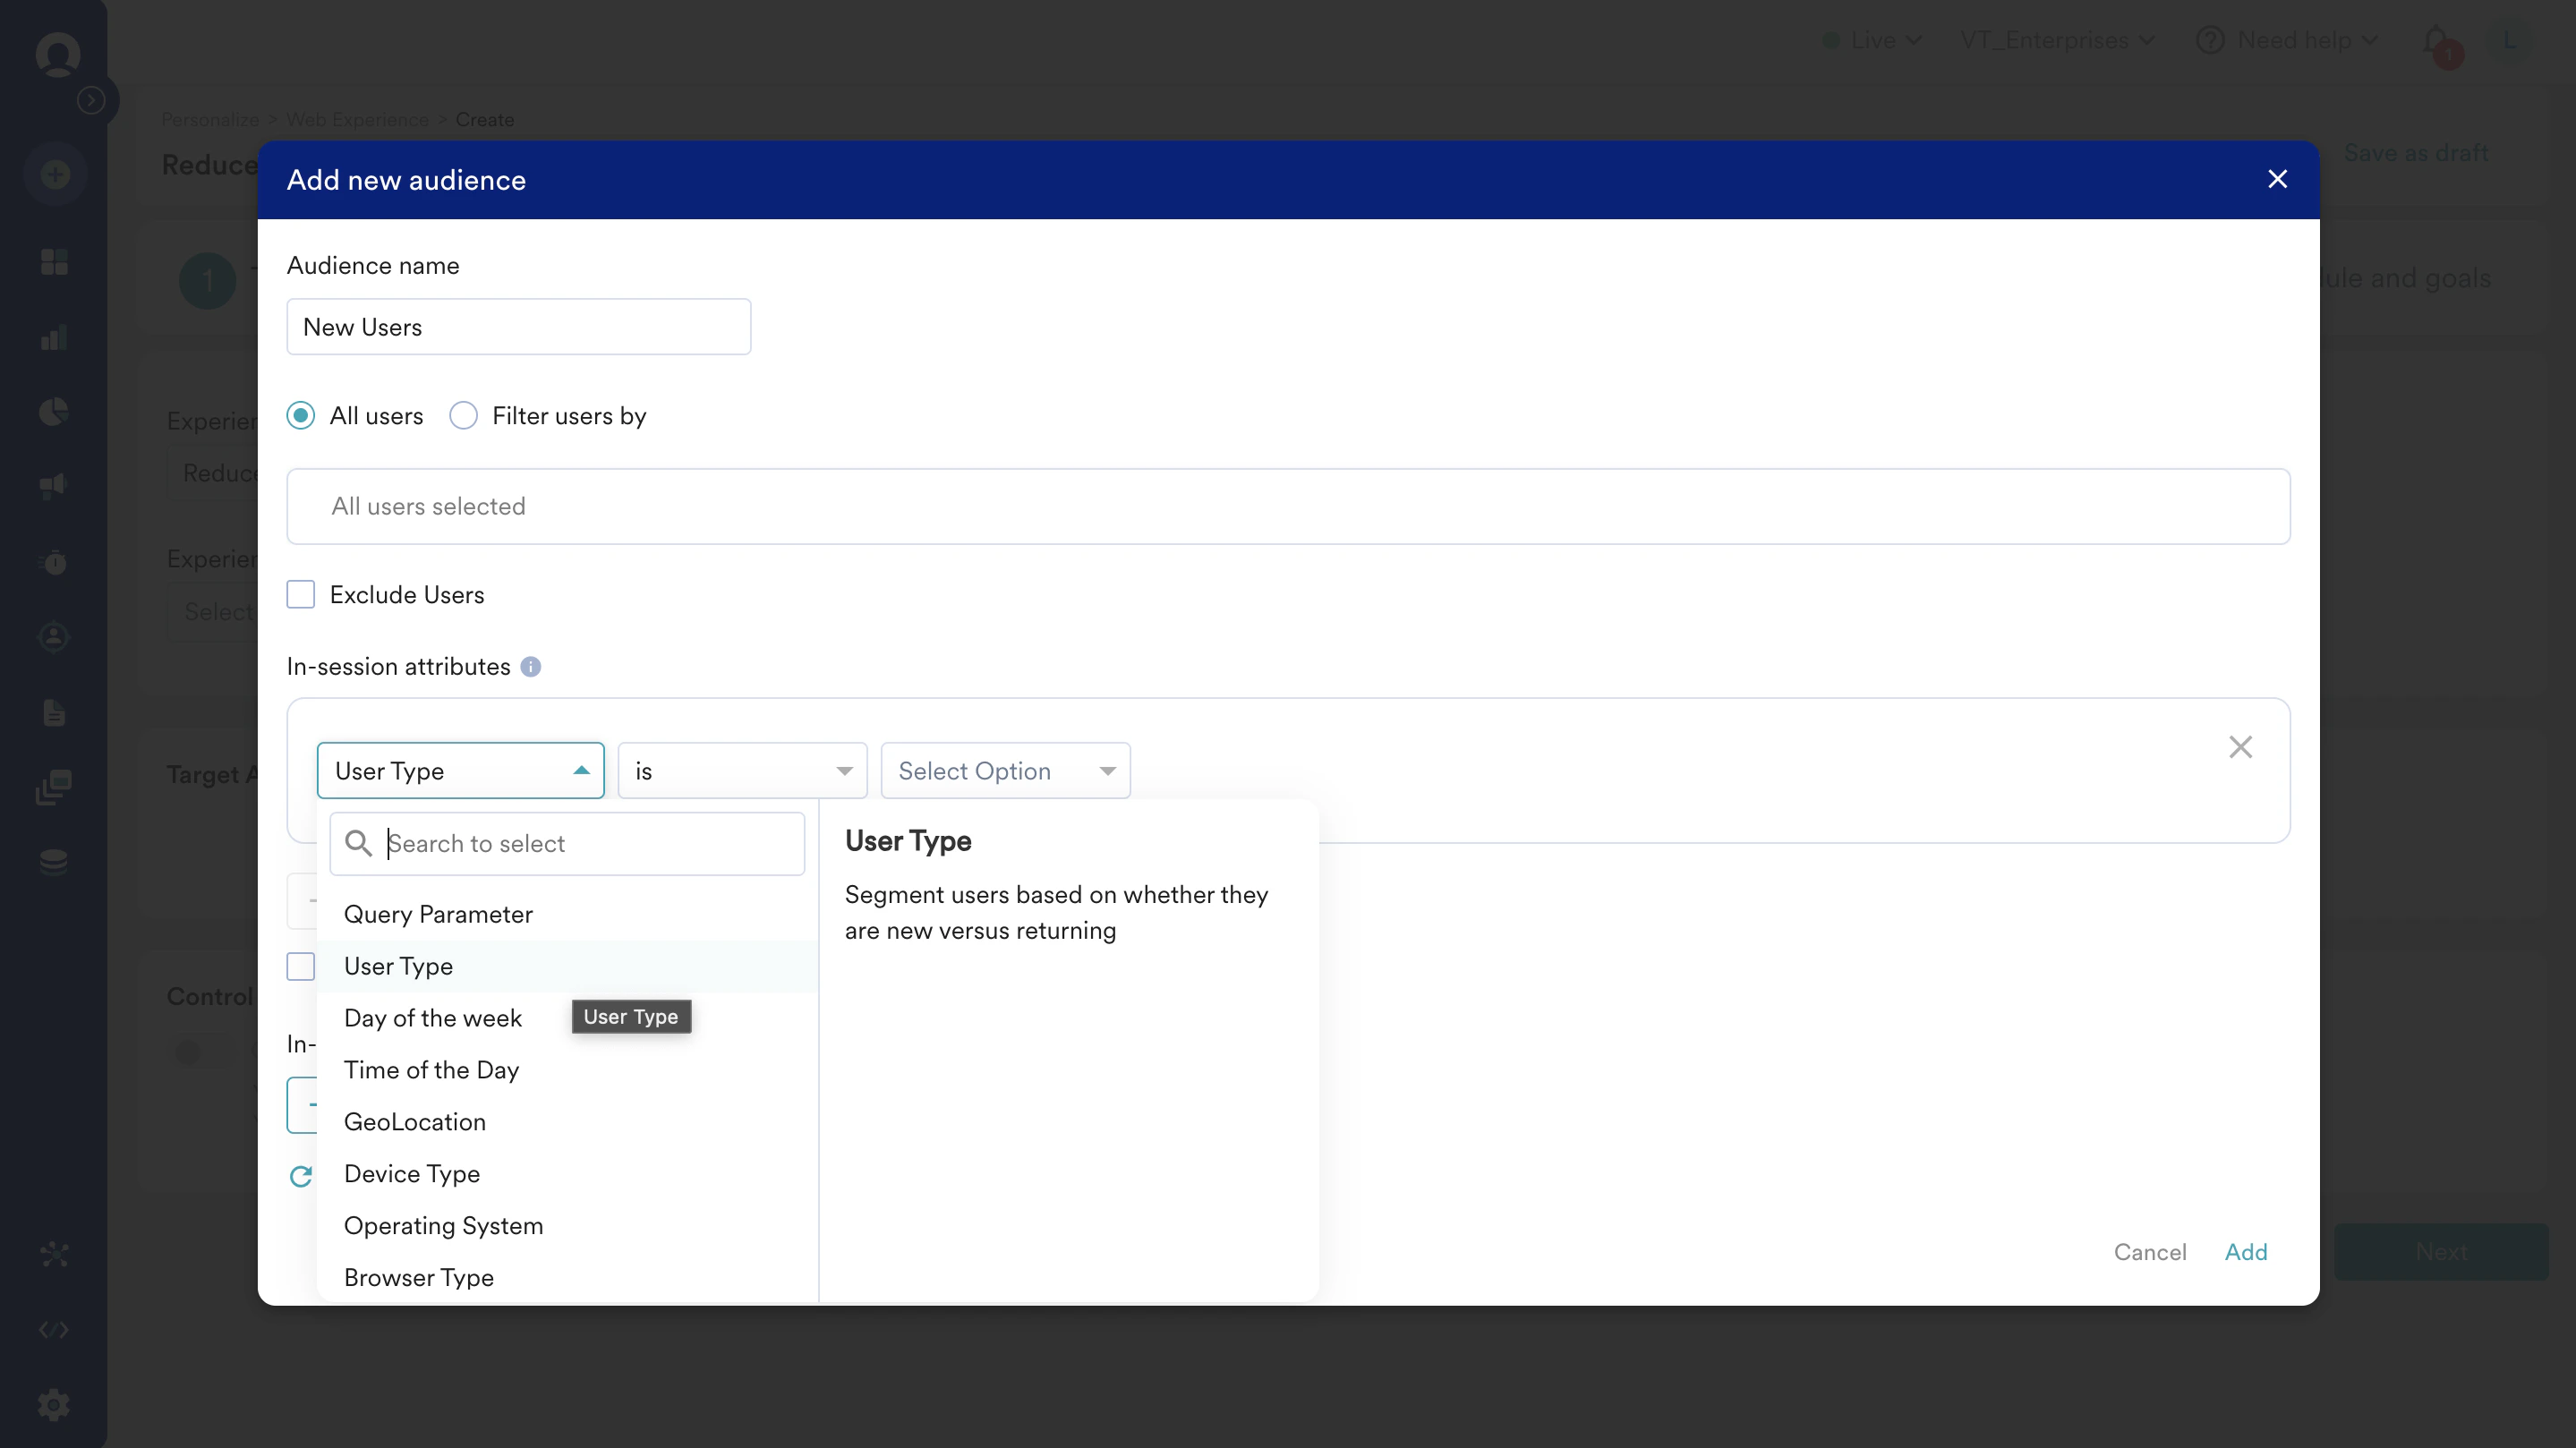Click the Cancel button
Viewport: 2576px width, 1448px height.
[2149, 1252]
